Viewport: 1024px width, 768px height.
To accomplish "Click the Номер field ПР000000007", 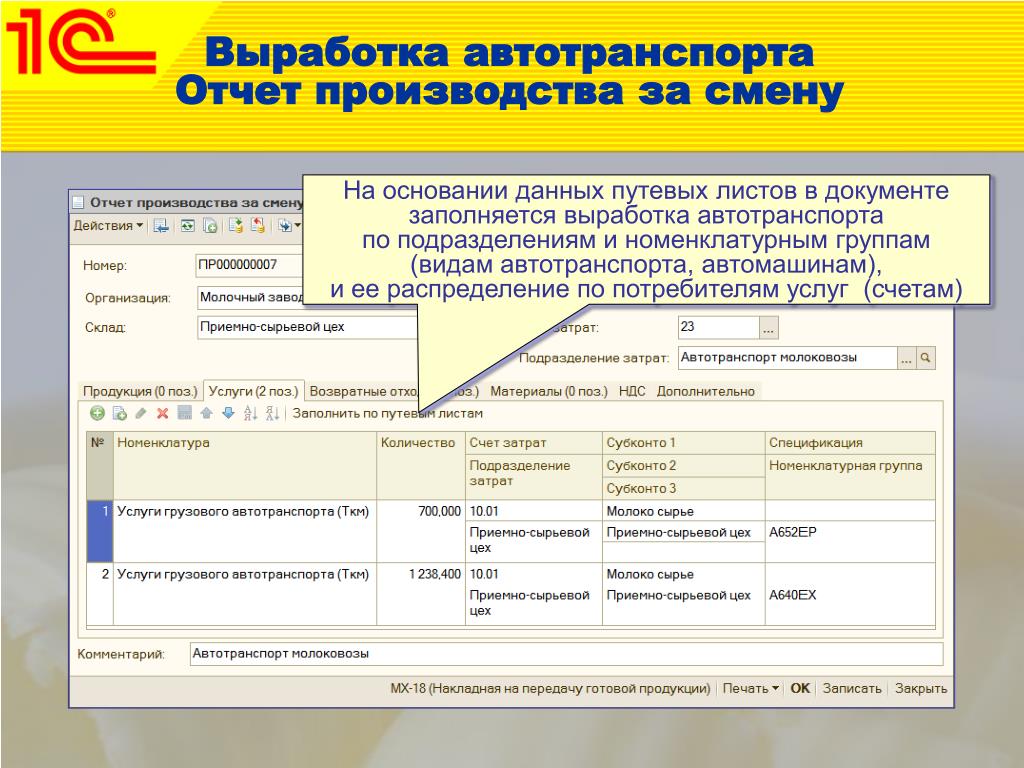I will pos(249,265).
